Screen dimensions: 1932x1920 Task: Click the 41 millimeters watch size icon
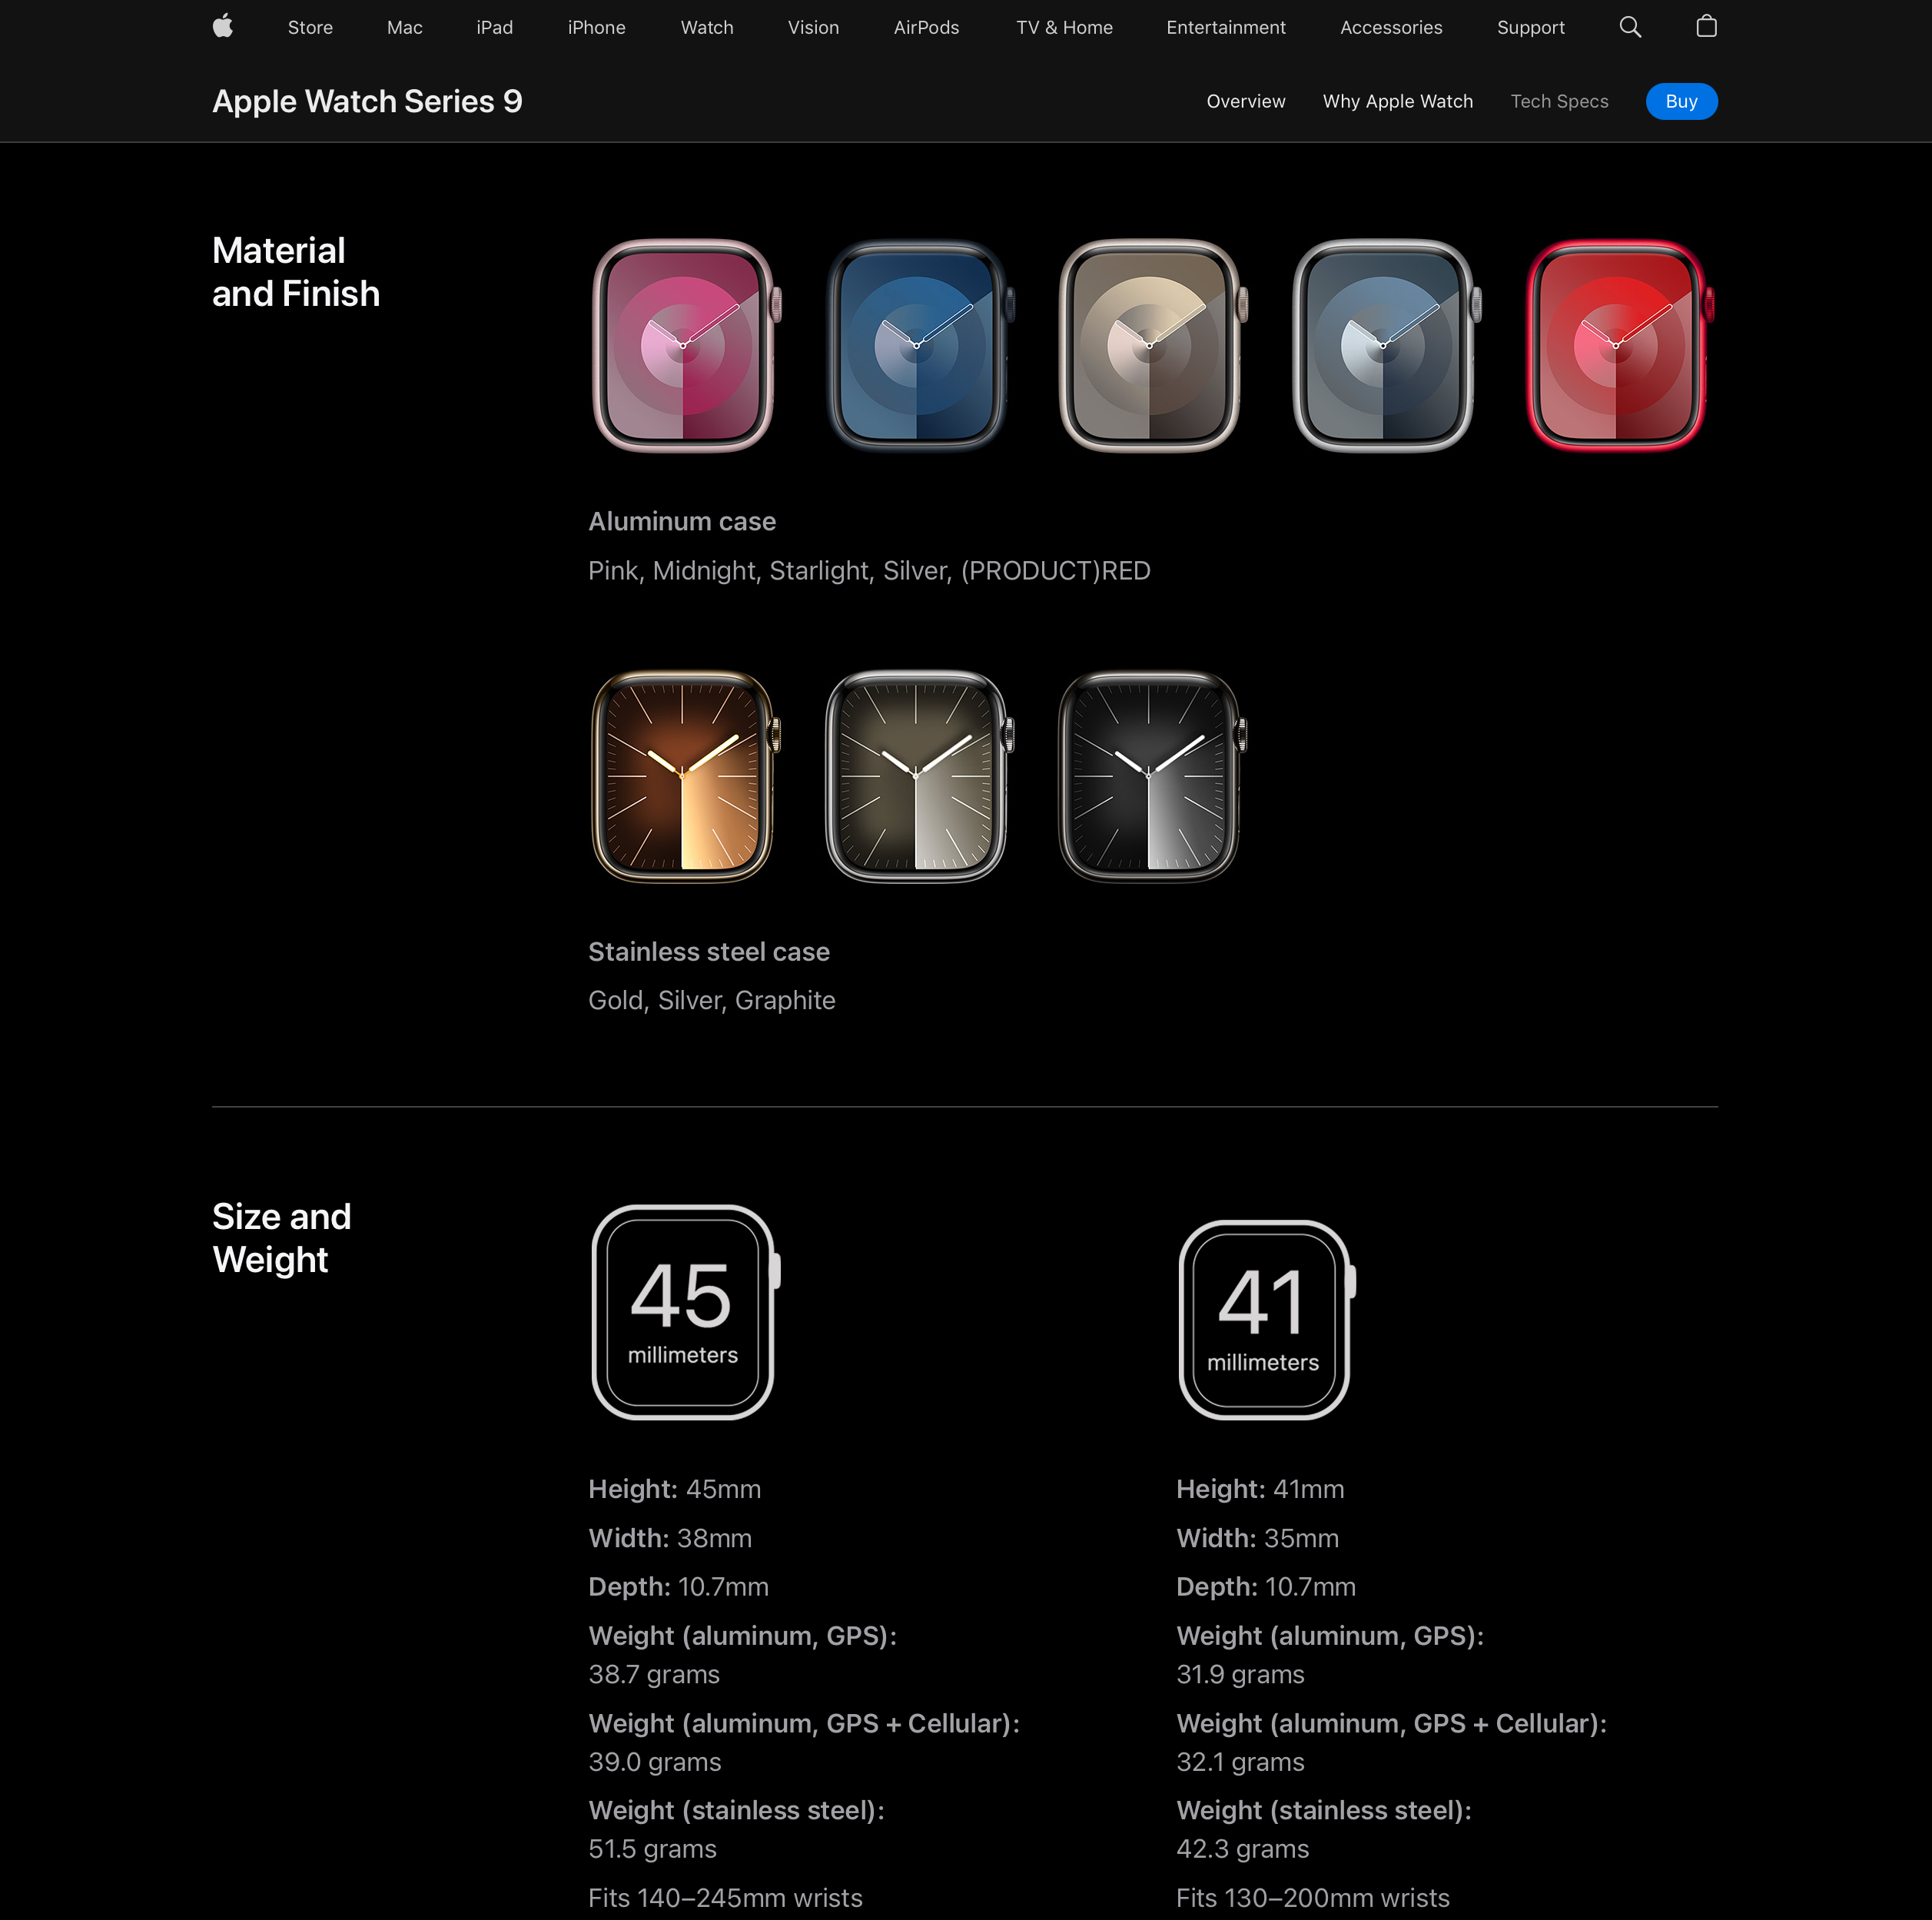pos(1265,1319)
